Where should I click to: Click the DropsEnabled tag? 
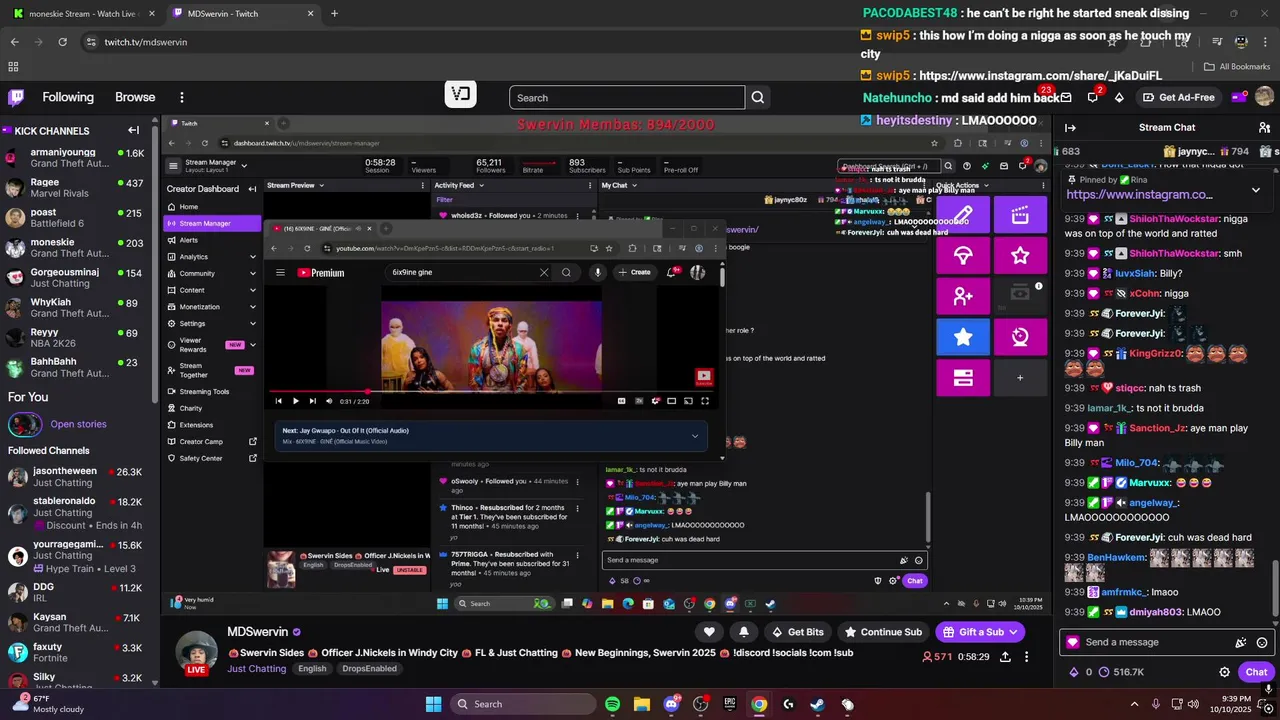(369, 669)
